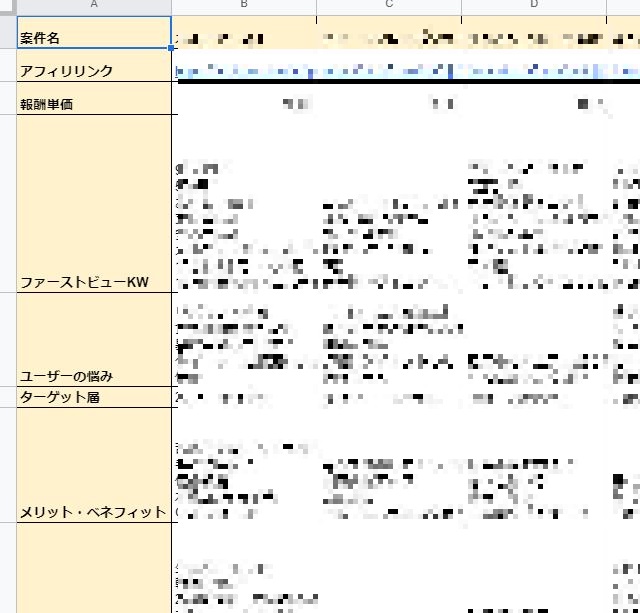The width and height of the screenshot is (640, 613).
Task: Open the affiliate link in column D
Action: (533, 71)
